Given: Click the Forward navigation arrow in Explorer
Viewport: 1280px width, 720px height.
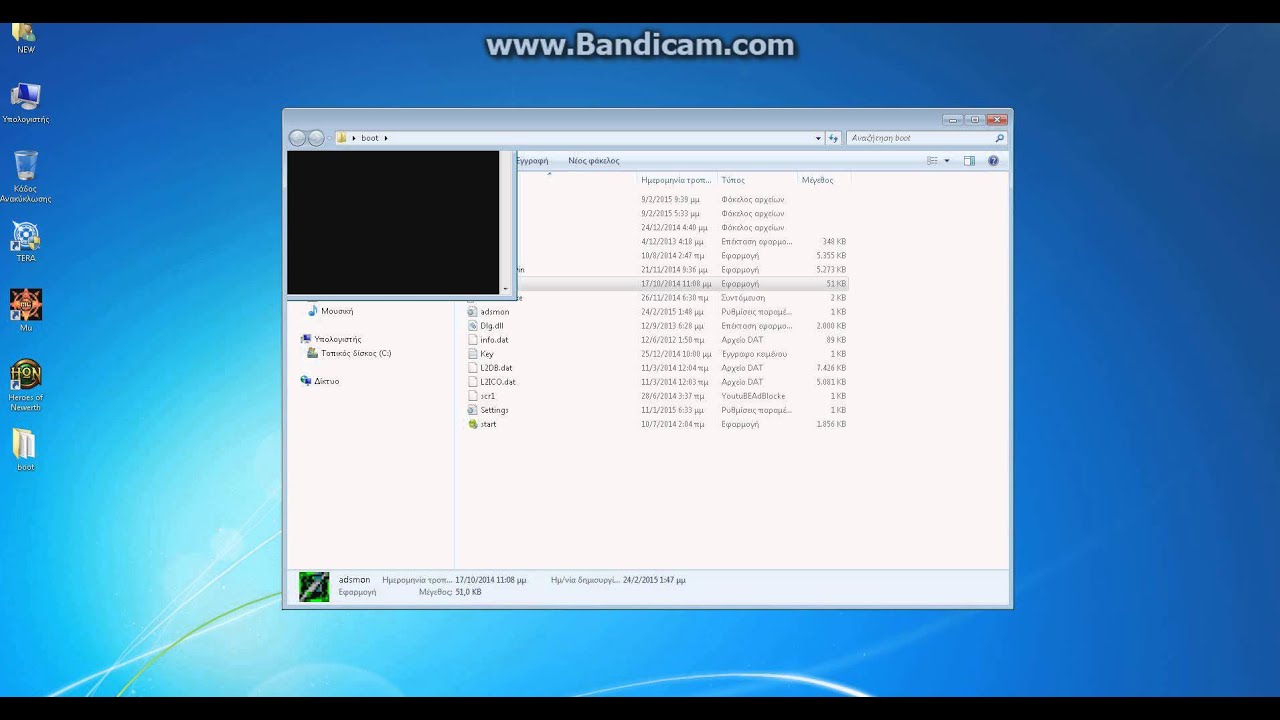Looking at the screenshot, I should point(316,138).
